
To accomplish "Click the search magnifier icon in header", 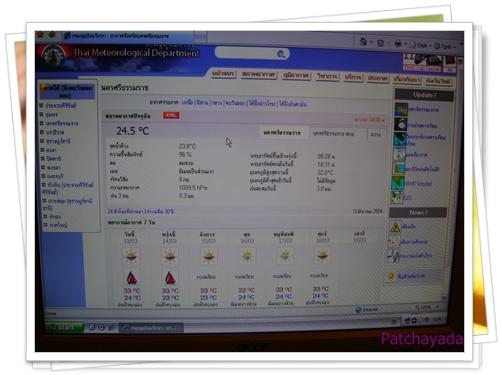I will pos(280,54).
